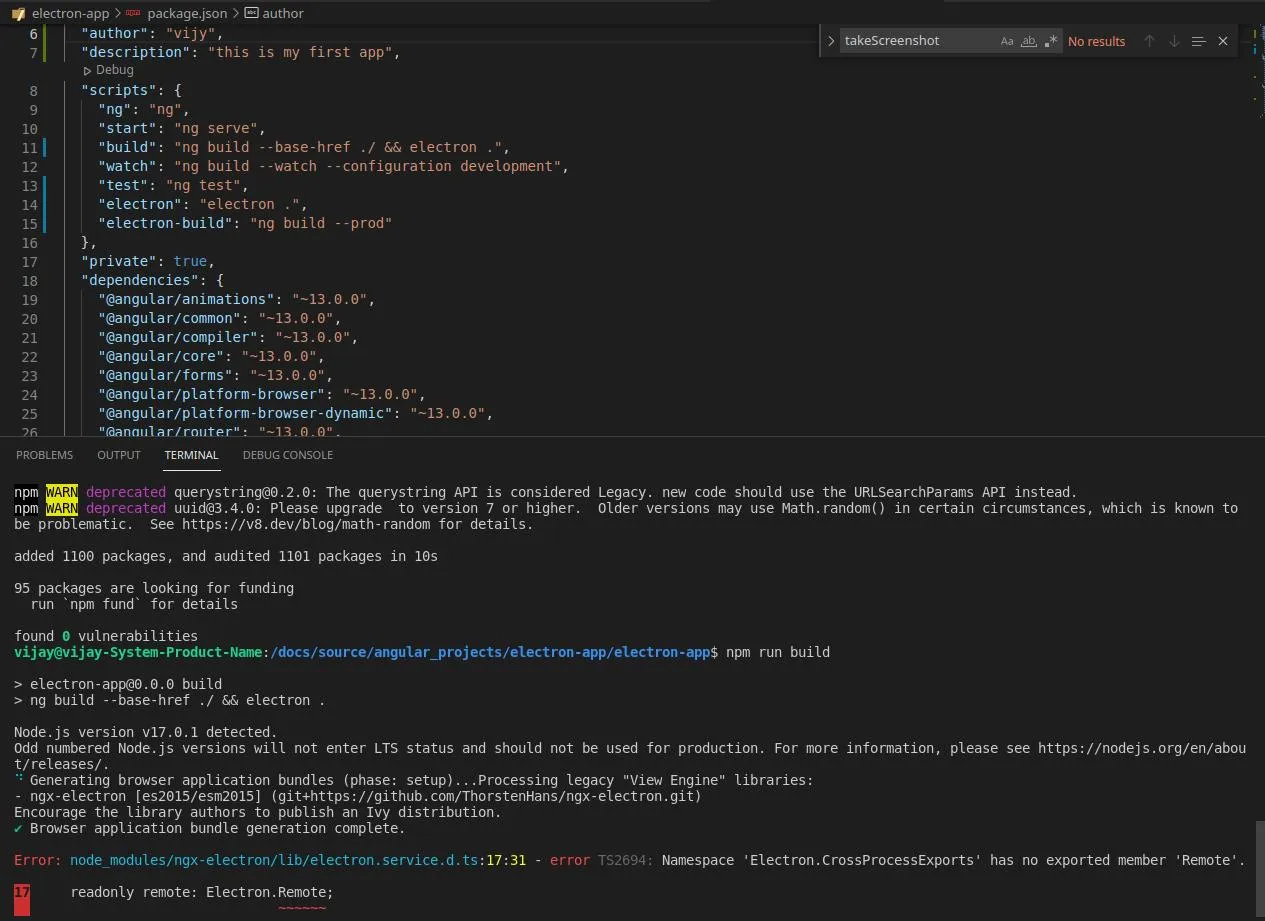Click the "@angular/forms" dependency key
This screenshot has height=921, width=1265.
click(165, 375)
